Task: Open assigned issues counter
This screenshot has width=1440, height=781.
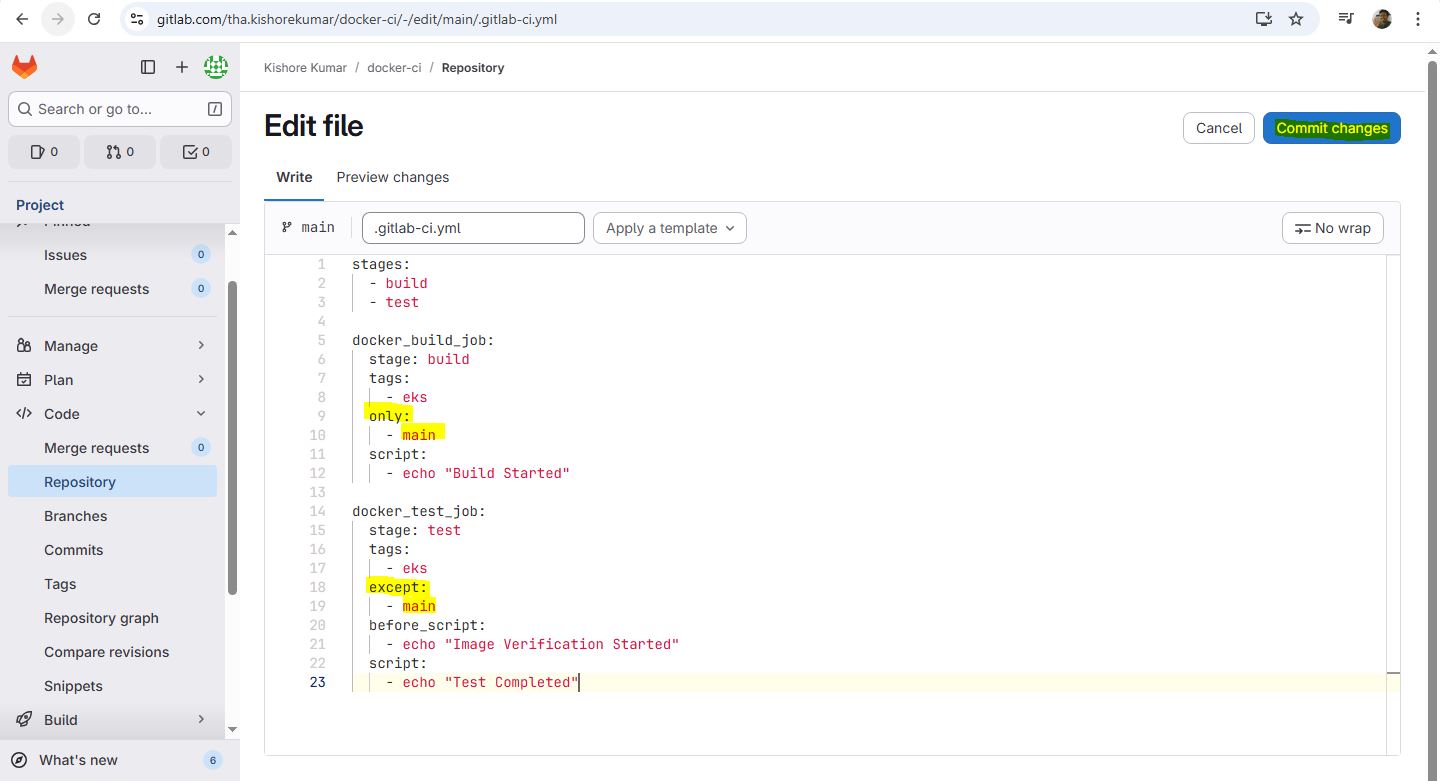Action: pos(44,152)
